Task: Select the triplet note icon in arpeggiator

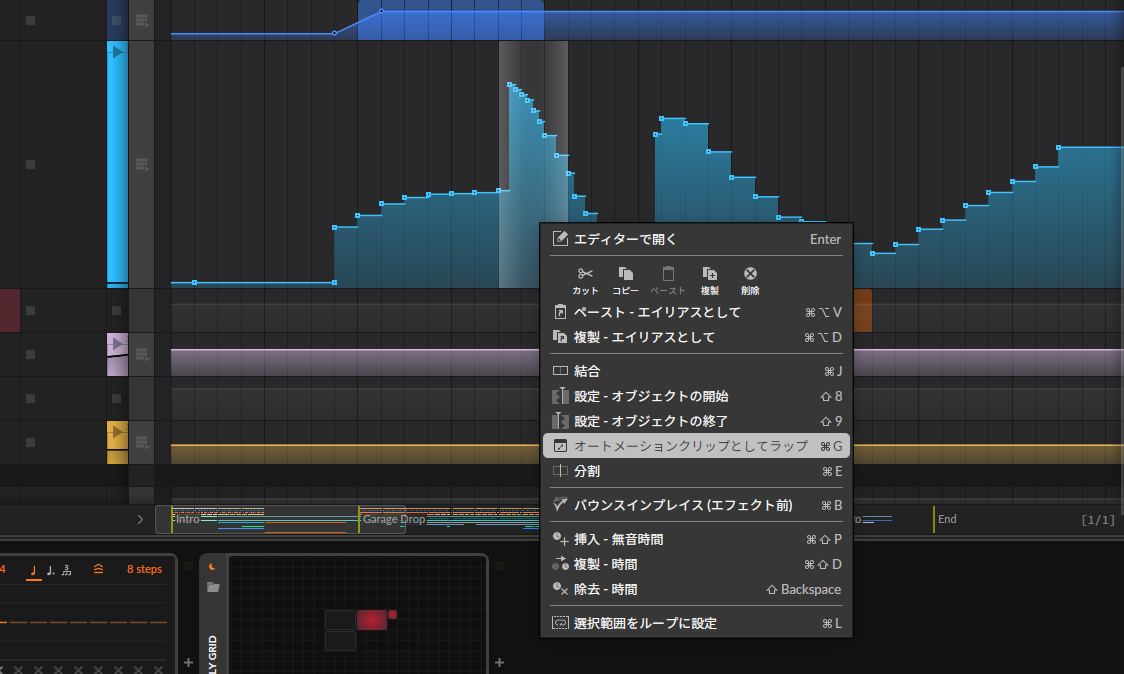Action: (x=67, y=570)
